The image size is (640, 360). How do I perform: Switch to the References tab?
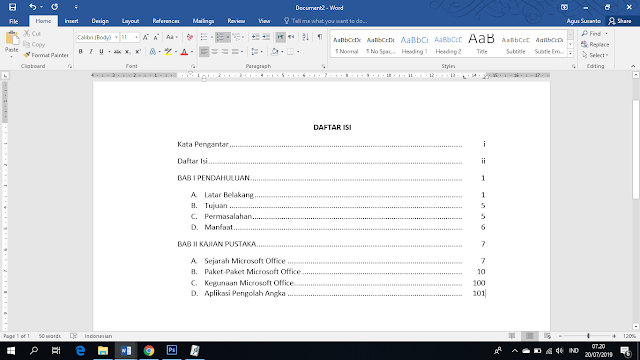[166, 21]
